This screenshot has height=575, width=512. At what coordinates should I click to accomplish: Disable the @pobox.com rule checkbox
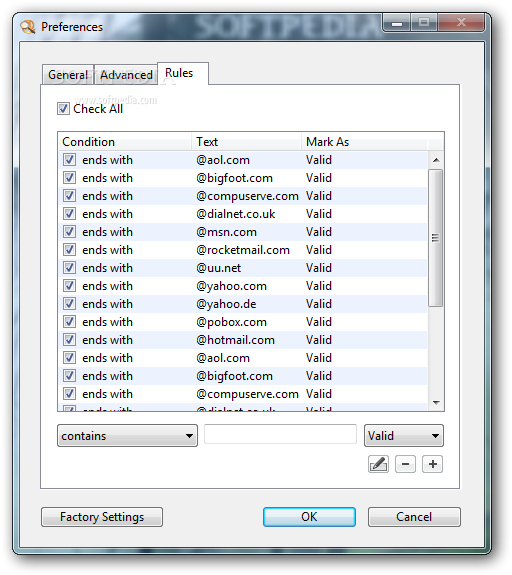click(69, 322)
